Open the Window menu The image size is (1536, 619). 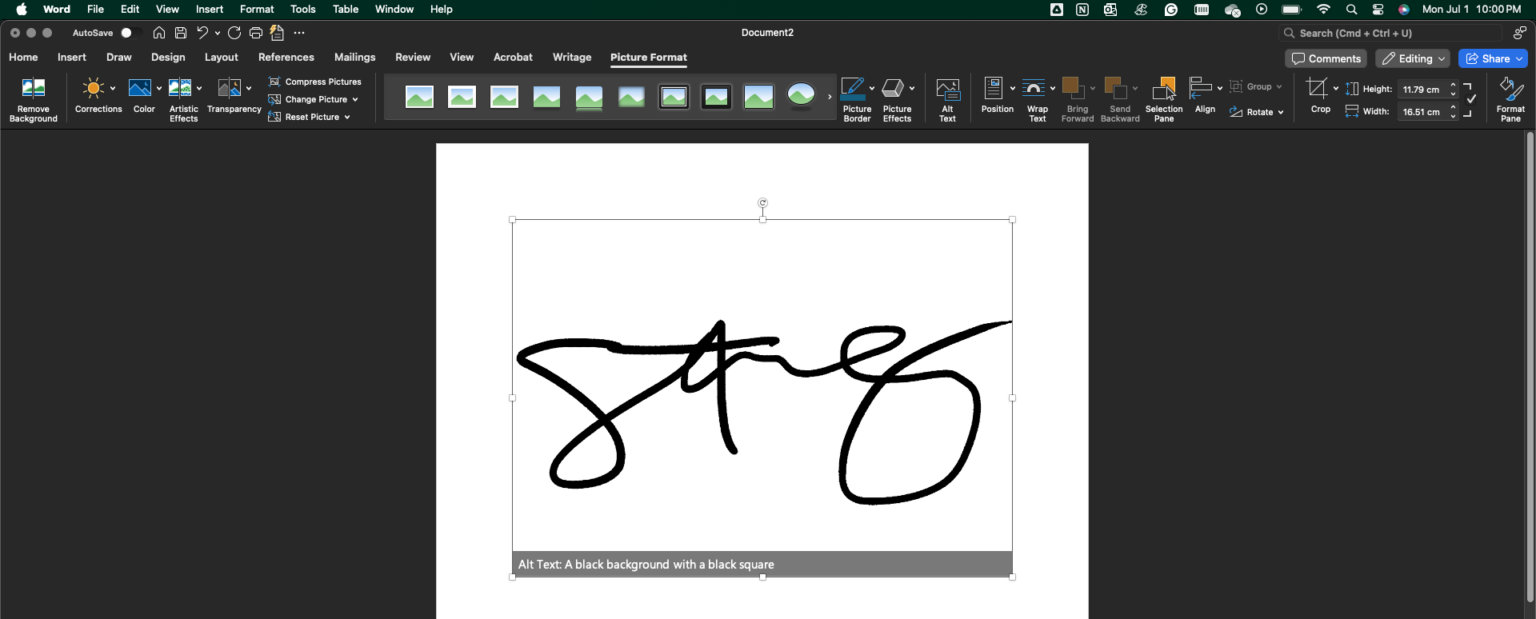tap(394, 9)
